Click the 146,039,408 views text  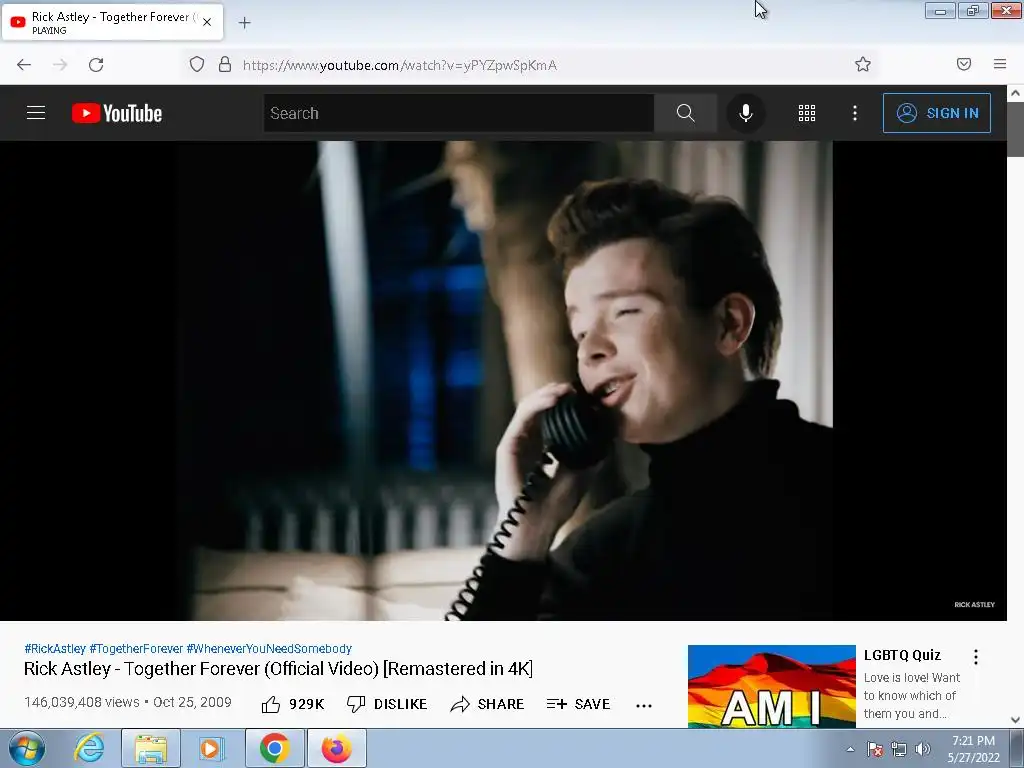pyautogui.click(x=82, y=702)
